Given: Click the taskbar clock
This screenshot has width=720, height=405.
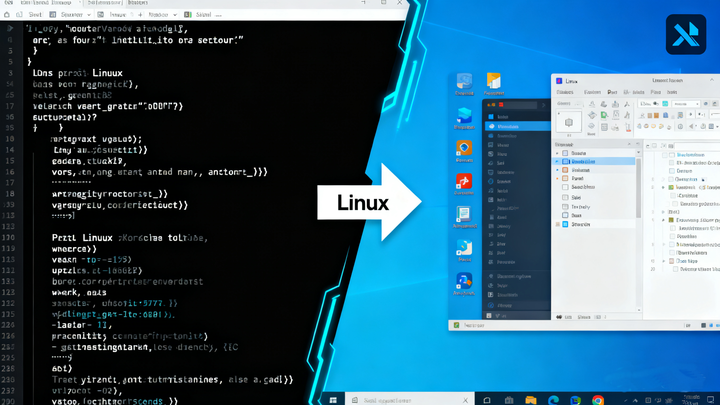Looking at the screenshot, I should click(691, 399).
